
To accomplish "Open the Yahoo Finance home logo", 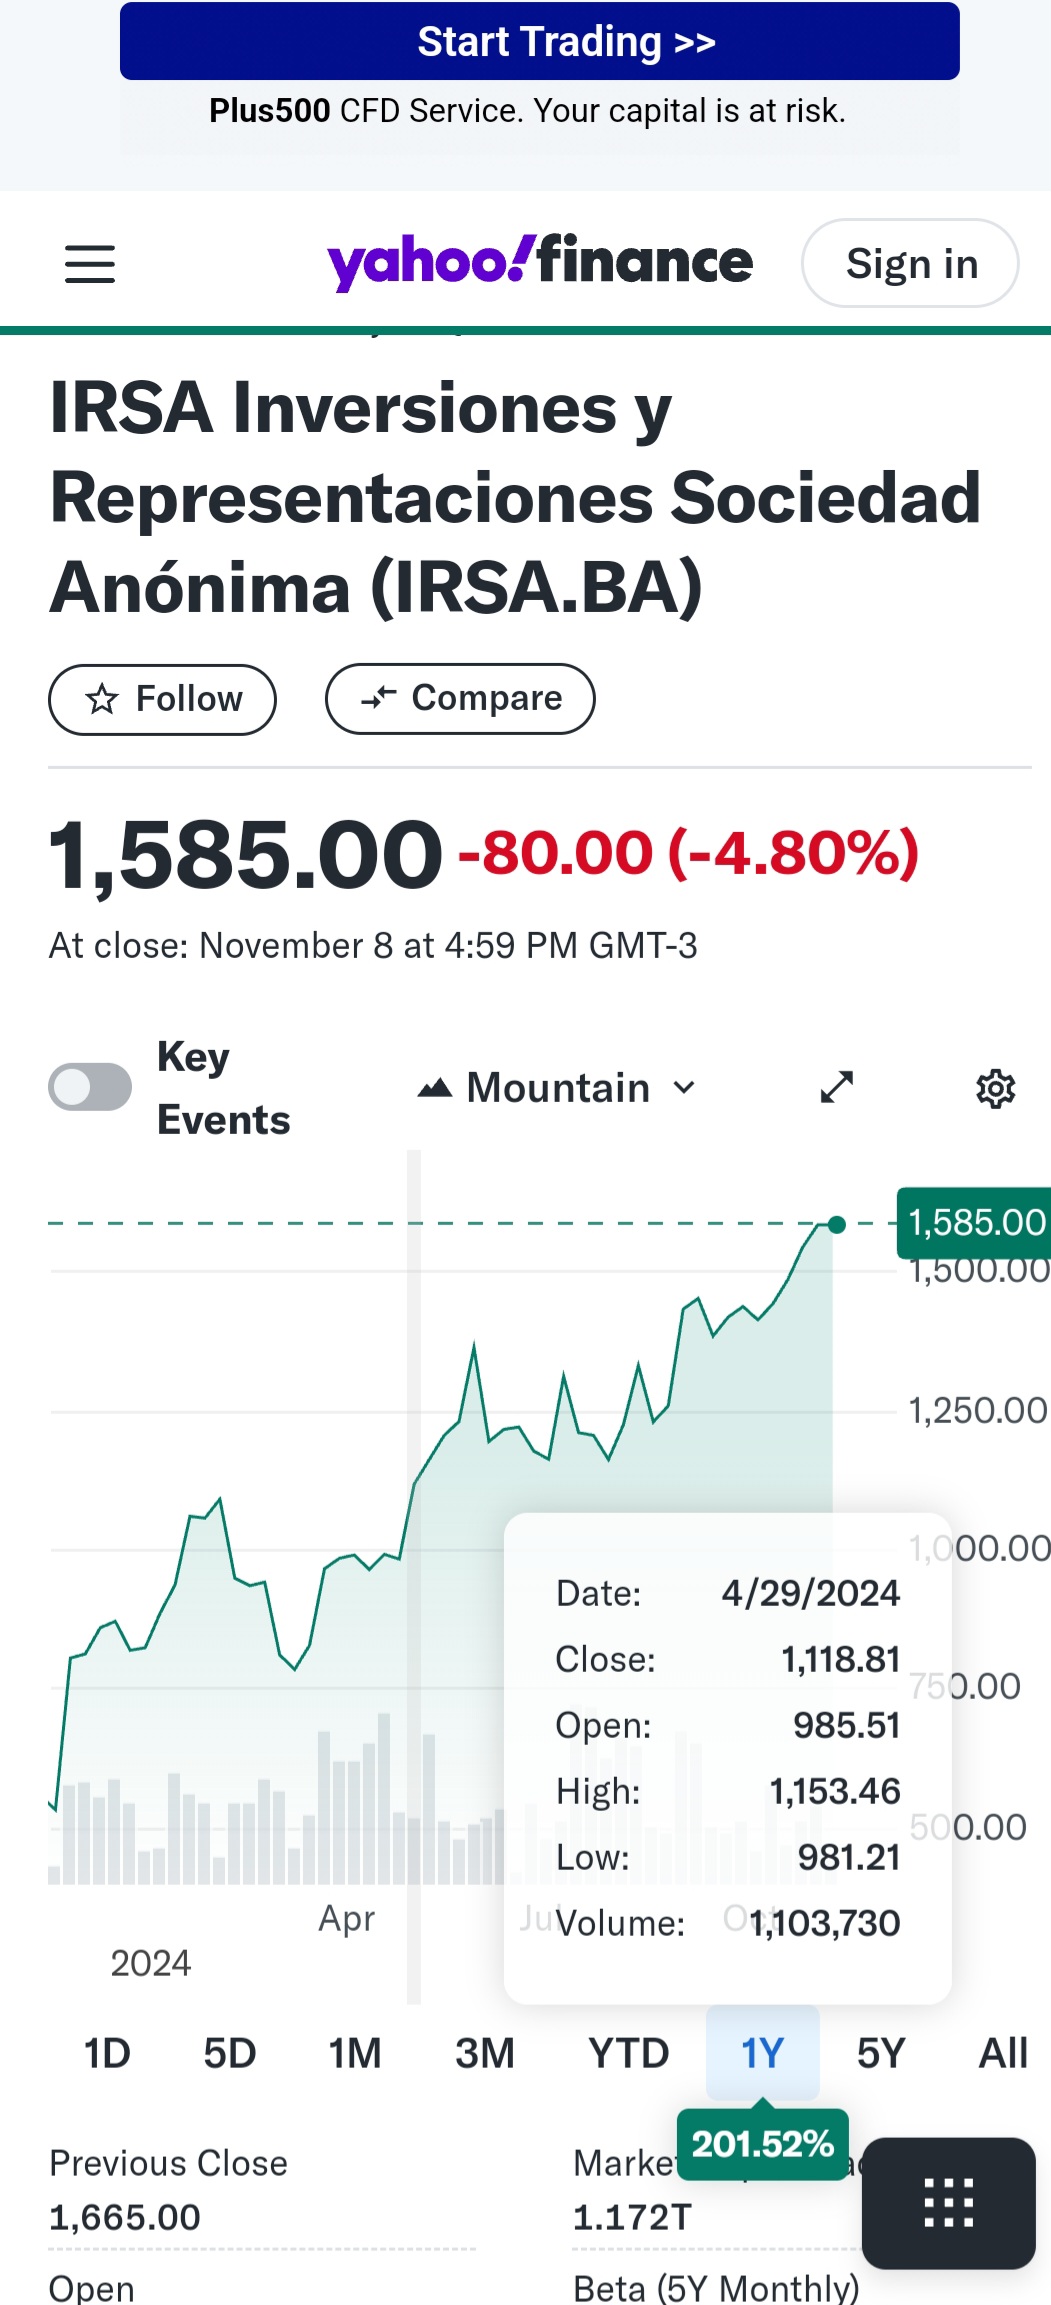I will coord(540,262).
